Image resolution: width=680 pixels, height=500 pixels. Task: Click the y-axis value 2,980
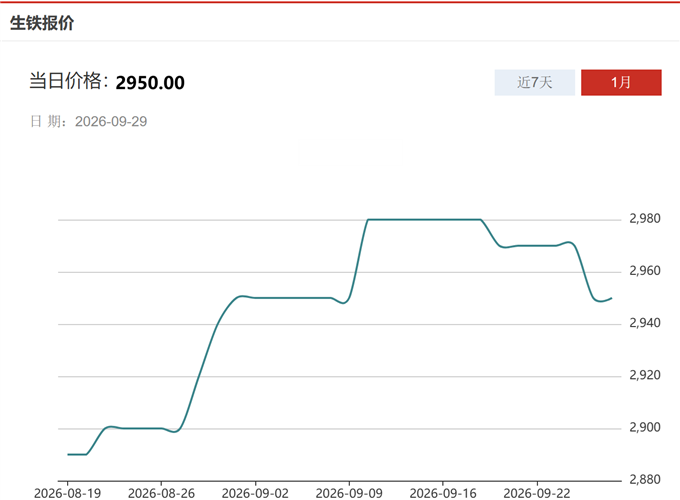click(645, 219)
